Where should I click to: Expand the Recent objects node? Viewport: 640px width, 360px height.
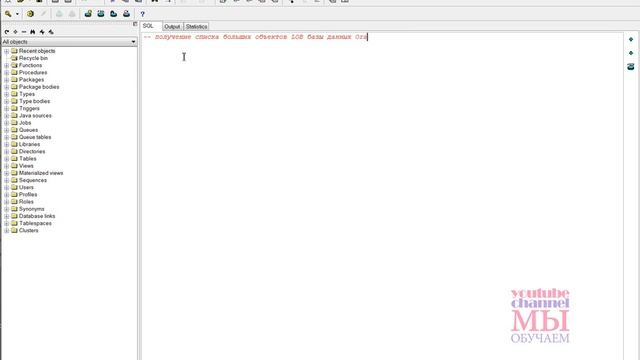coord(7,51)
